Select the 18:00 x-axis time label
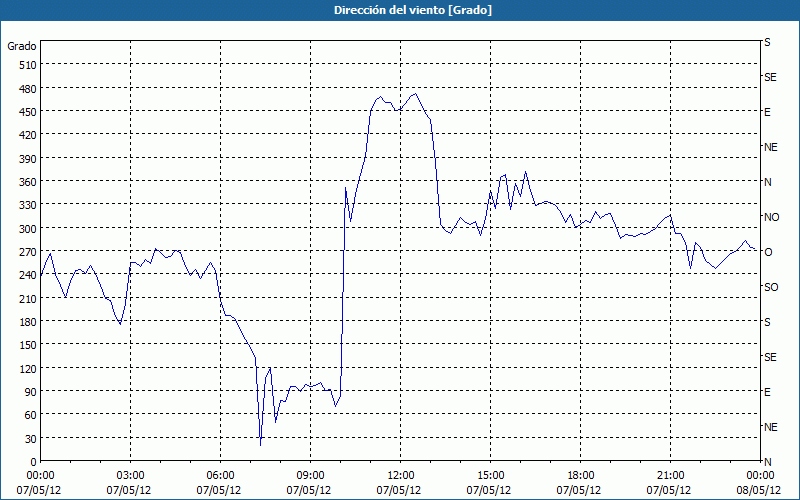This screenshot has width=800, height=500. pos(580,476)
